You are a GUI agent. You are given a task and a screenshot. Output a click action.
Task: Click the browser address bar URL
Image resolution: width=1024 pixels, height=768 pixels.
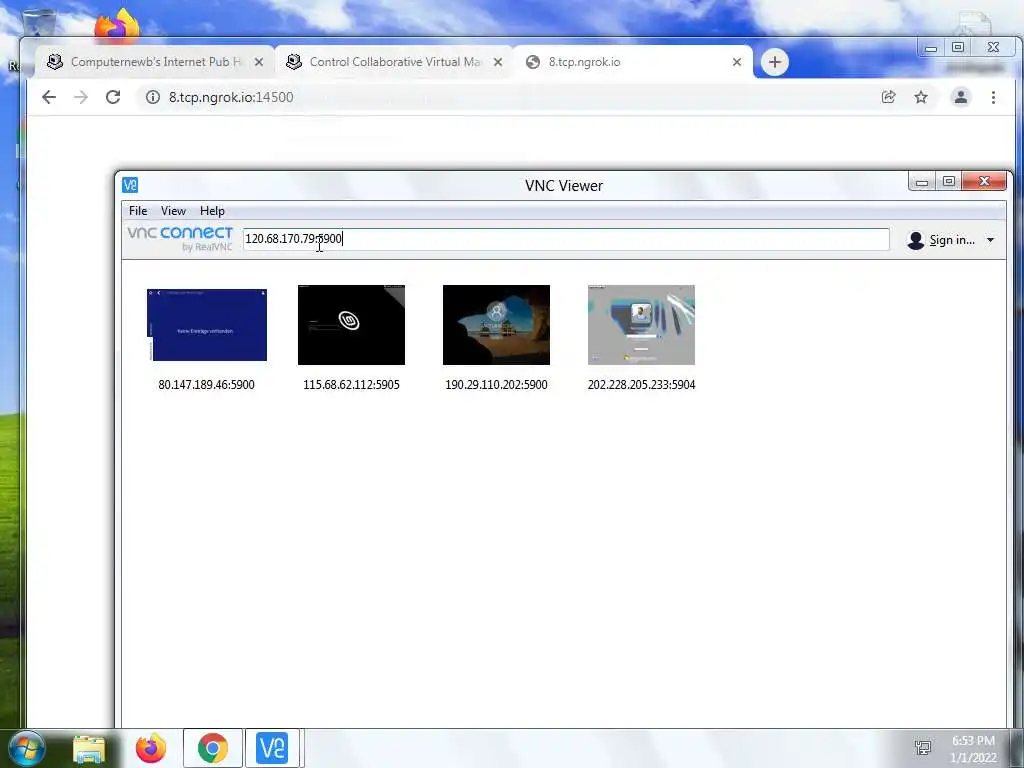point(231,97)
